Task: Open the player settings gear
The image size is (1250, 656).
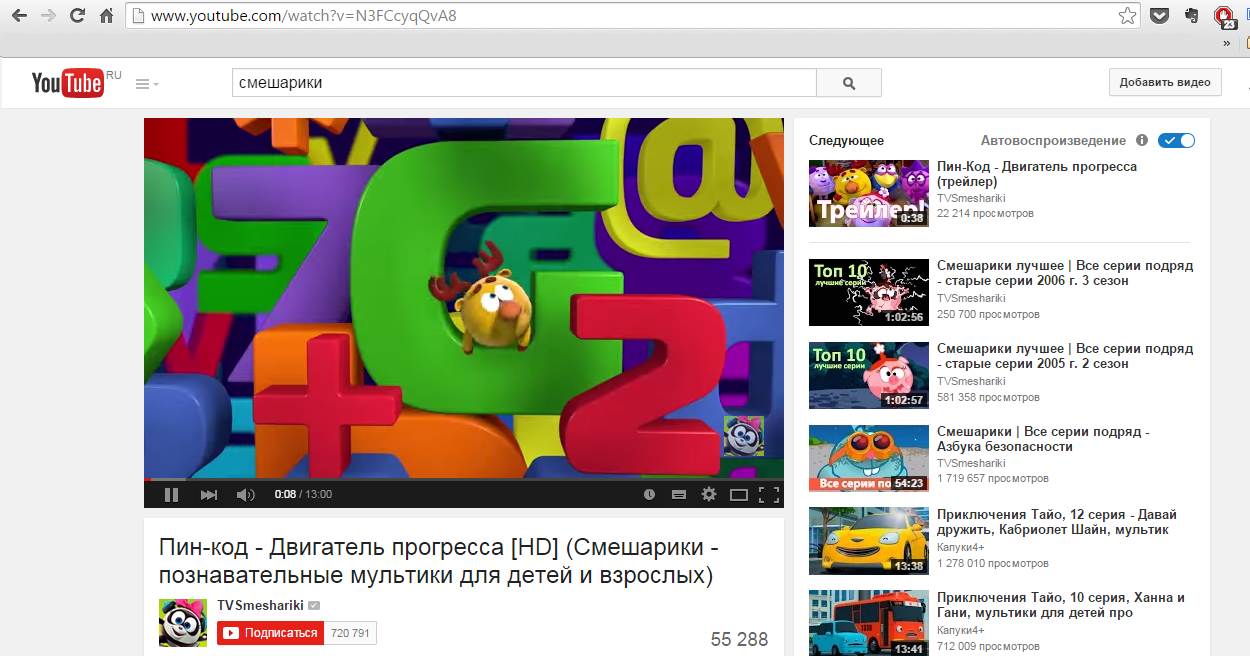Action: (x=709, y=494)
